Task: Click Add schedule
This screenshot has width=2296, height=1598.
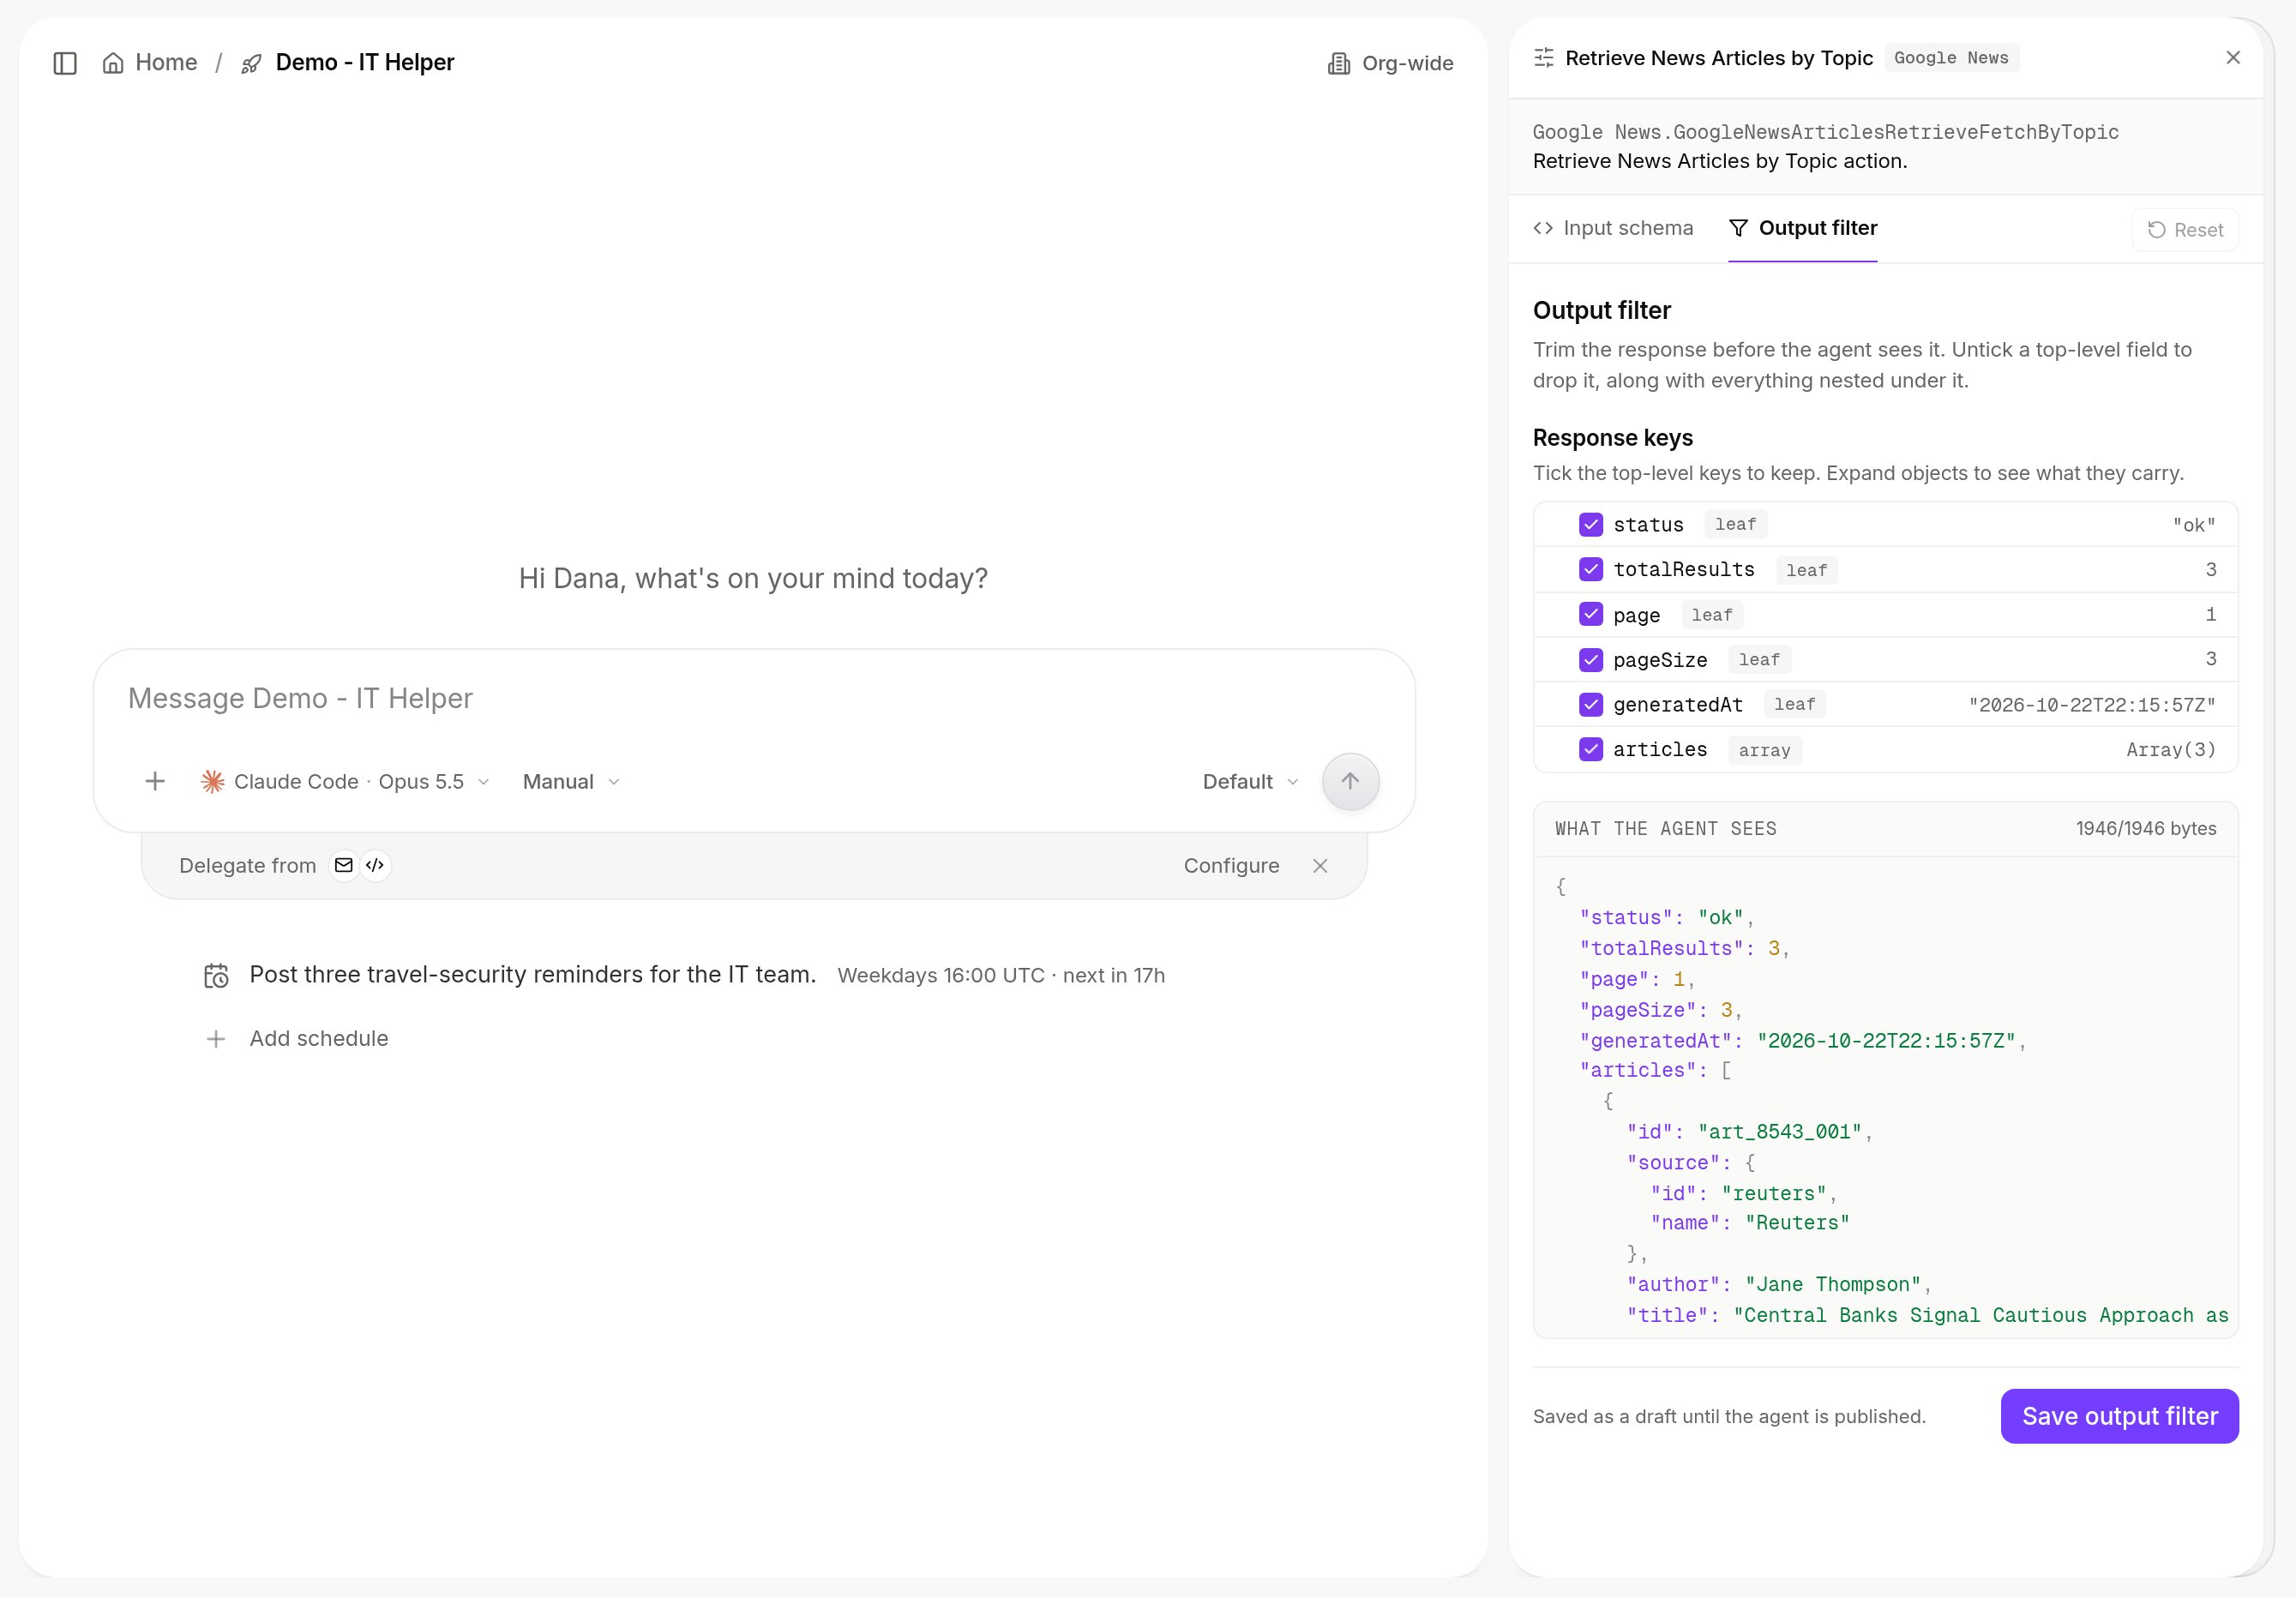Action: coord(319,1039)
